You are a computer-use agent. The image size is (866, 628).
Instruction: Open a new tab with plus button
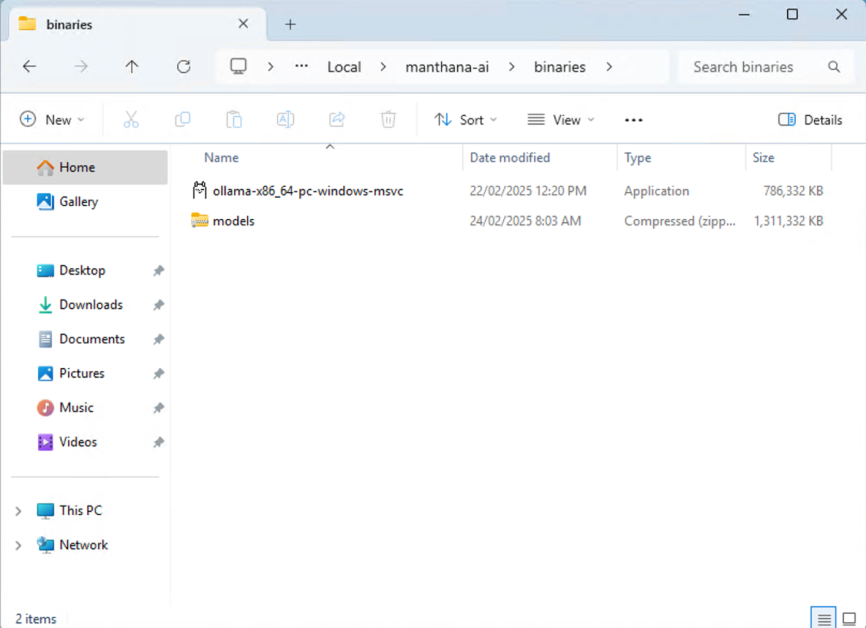tap(290, 24)
